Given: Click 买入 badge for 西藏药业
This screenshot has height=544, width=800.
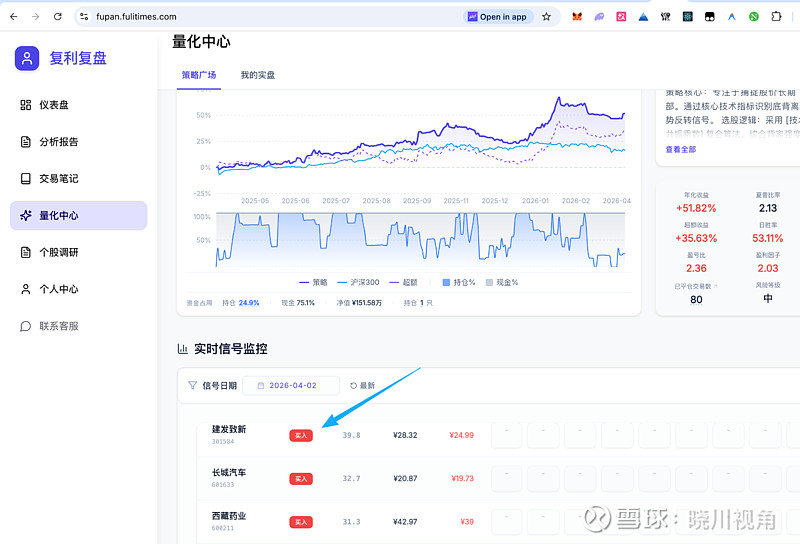Looking at the screenshot, I should pyautogui.click(x=301, y=522).
